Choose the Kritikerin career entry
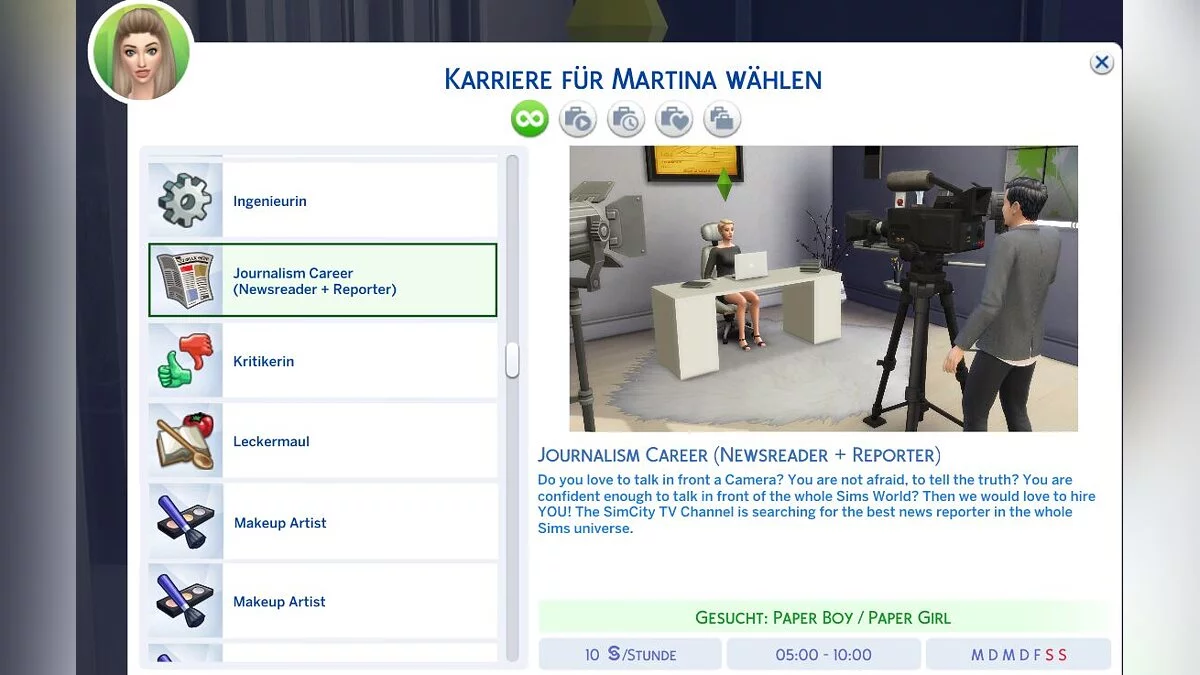 point(264,361)
